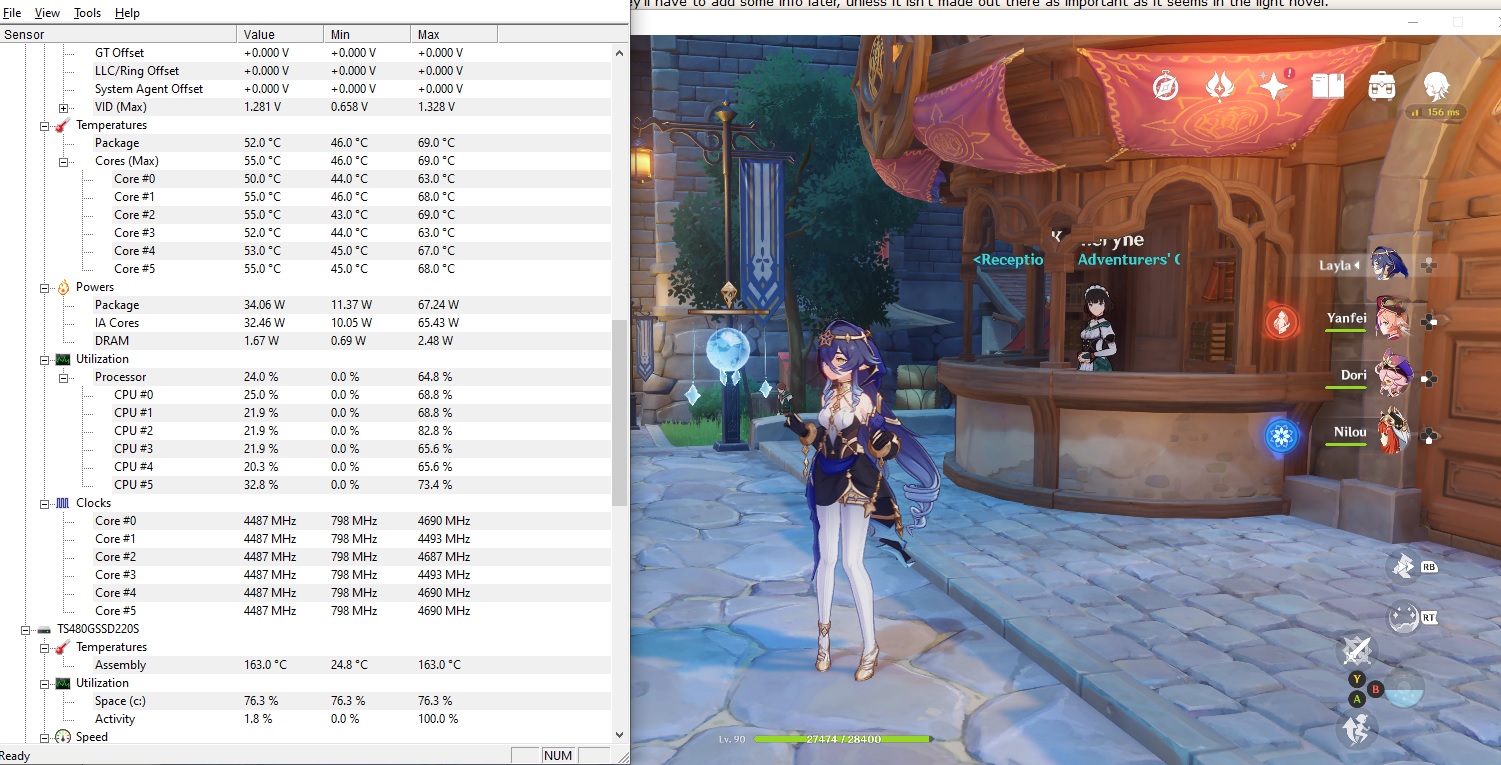Viewport: 1501px width, 765px height.
Task: Tap the sword normal attack icon
Action: [x=1358, y=652]
